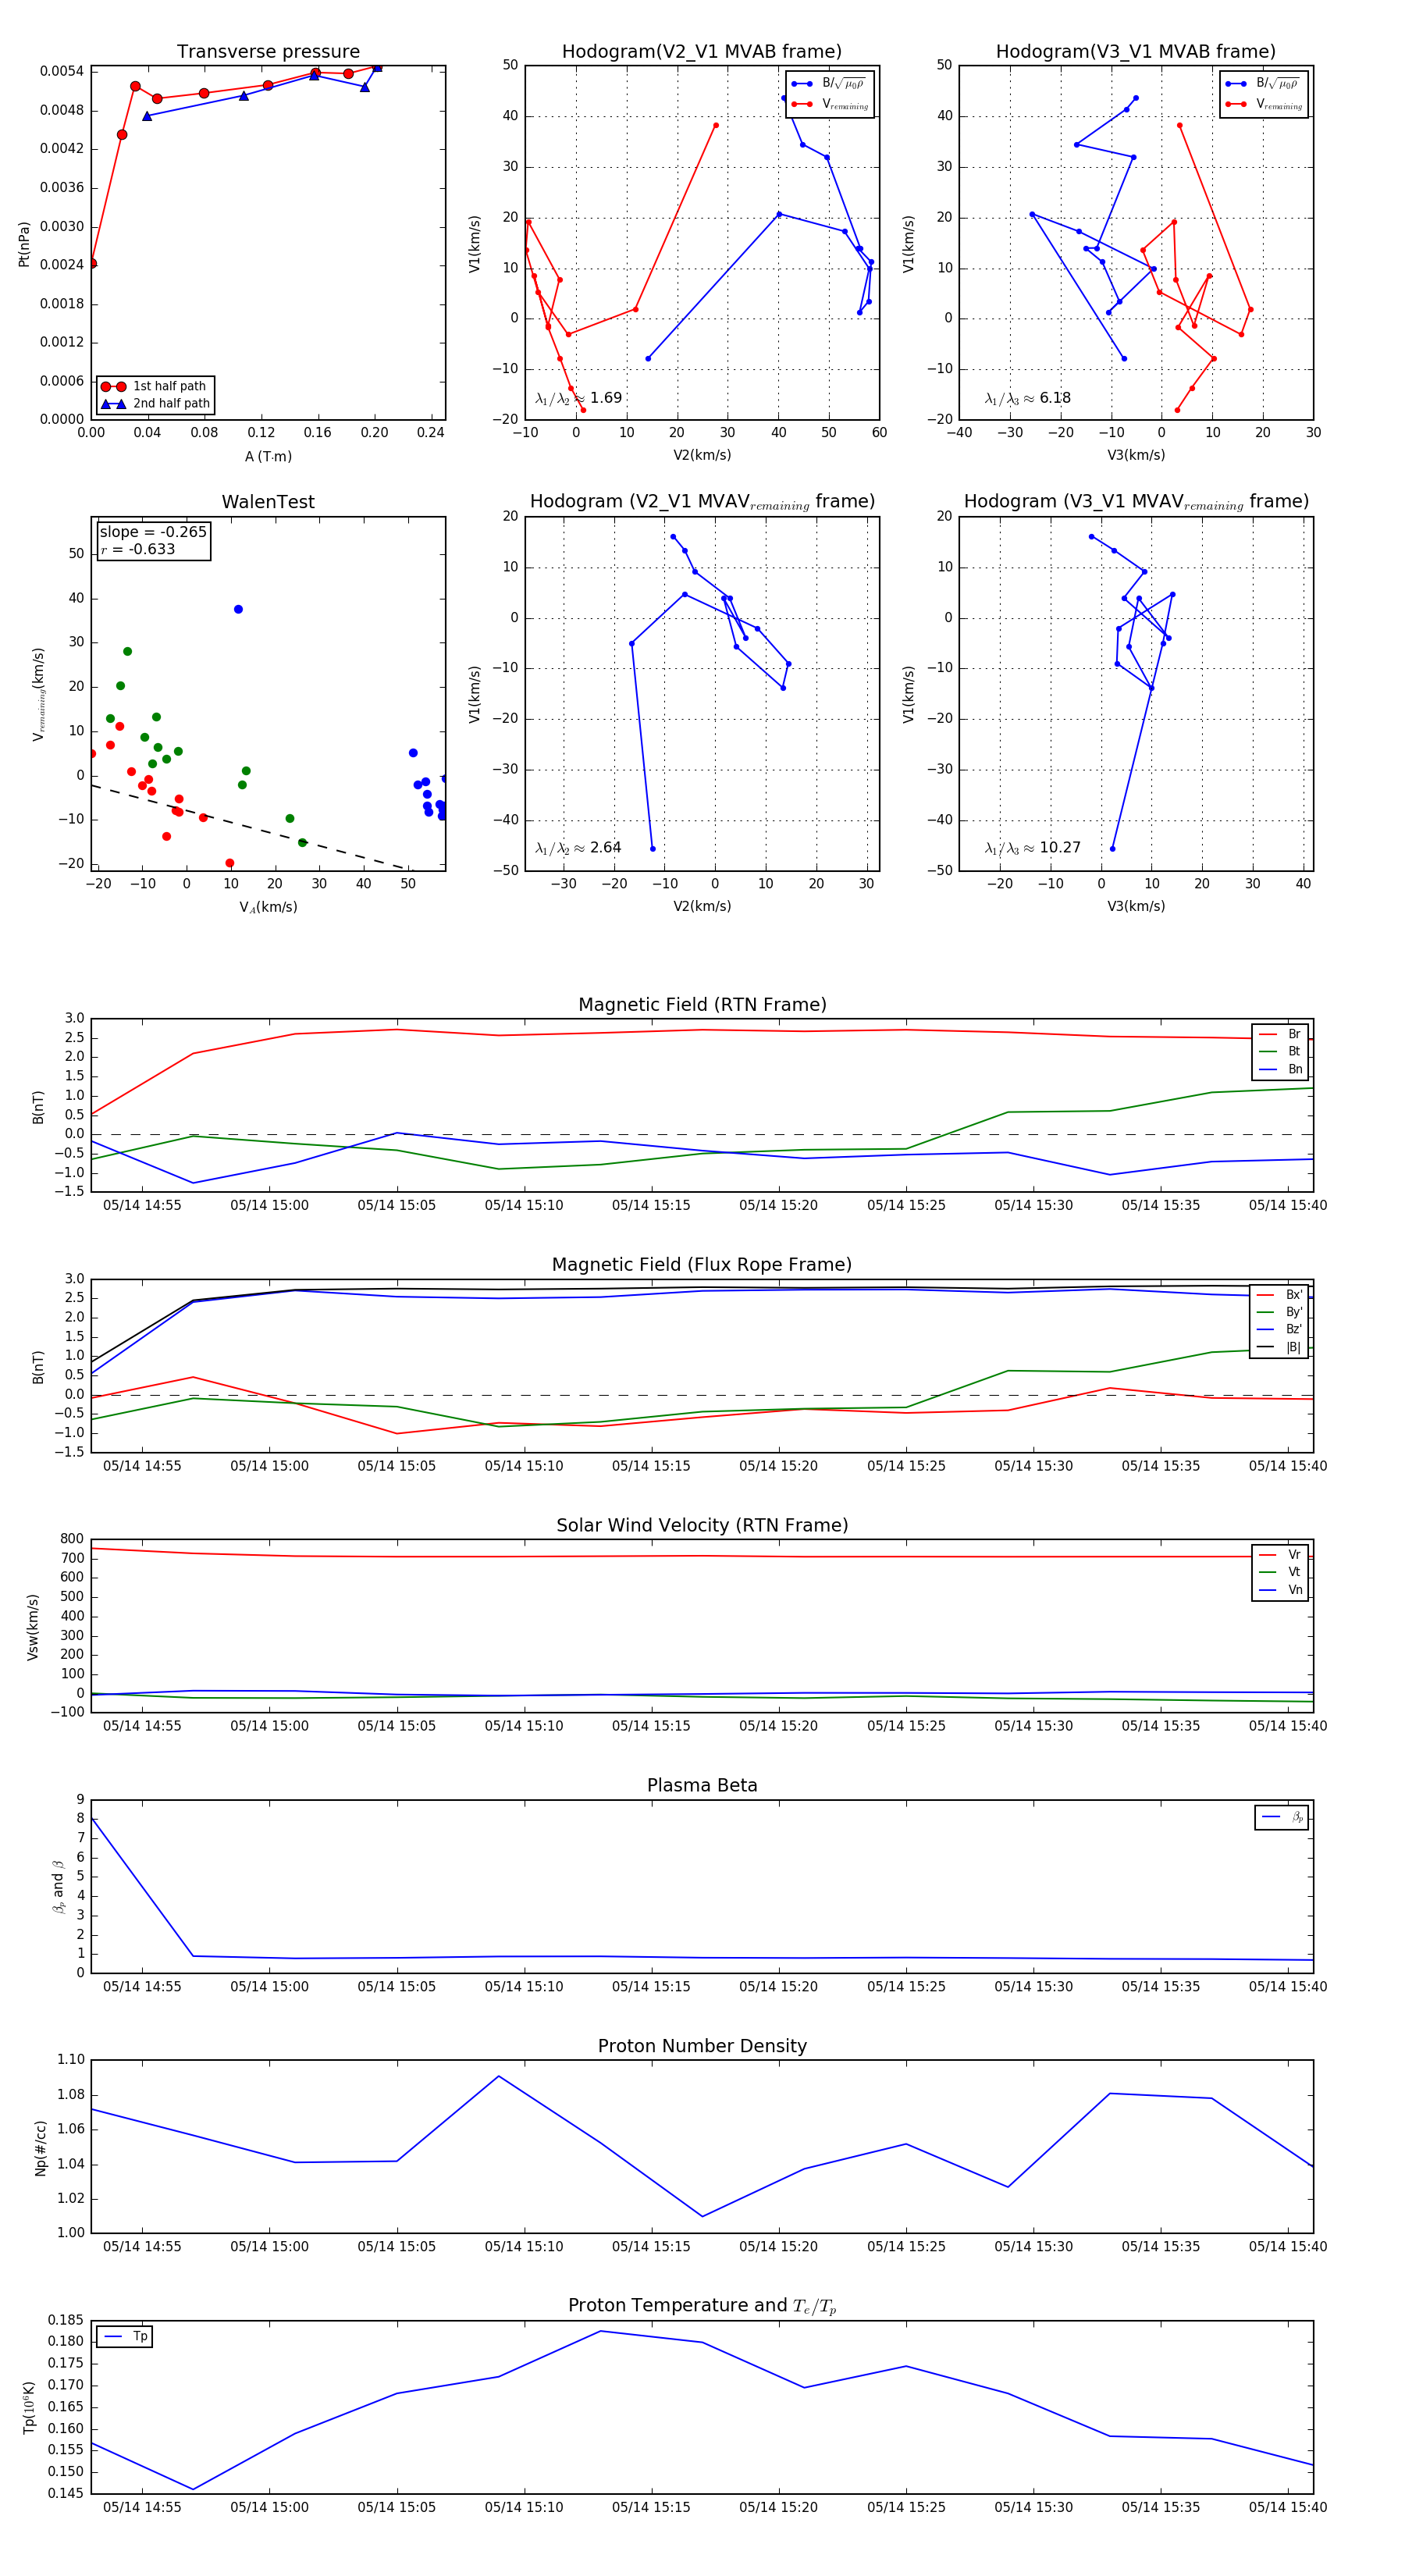
Task: Click the "Transverse pressure" plot title
Action: [x=268, y=52]
